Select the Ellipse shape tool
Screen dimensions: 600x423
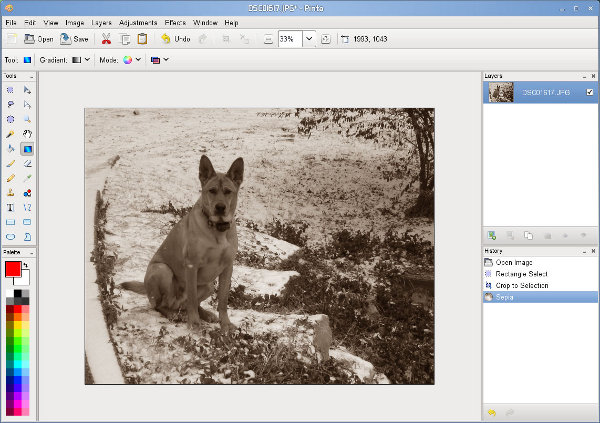coord(10,236)
